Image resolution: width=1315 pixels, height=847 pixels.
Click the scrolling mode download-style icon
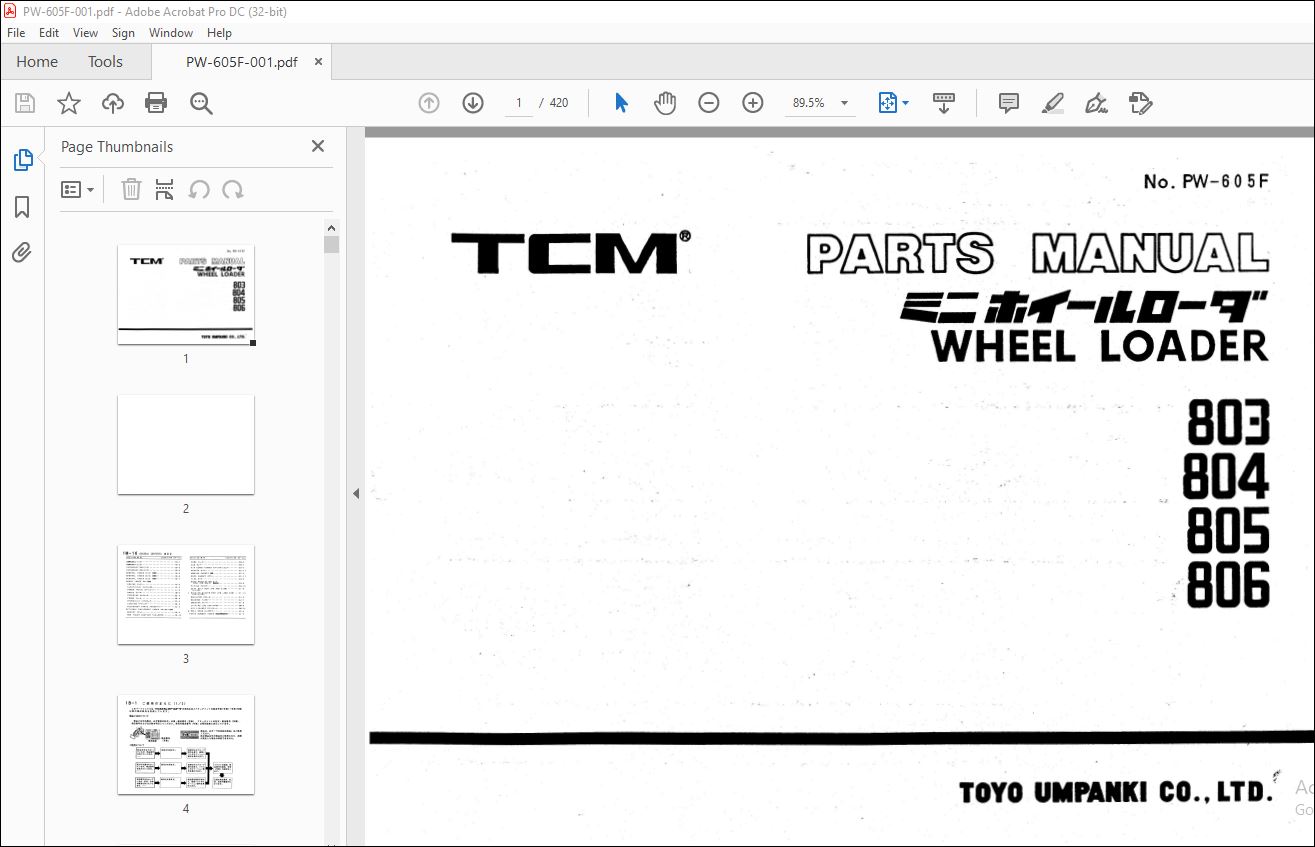point(944,103)
